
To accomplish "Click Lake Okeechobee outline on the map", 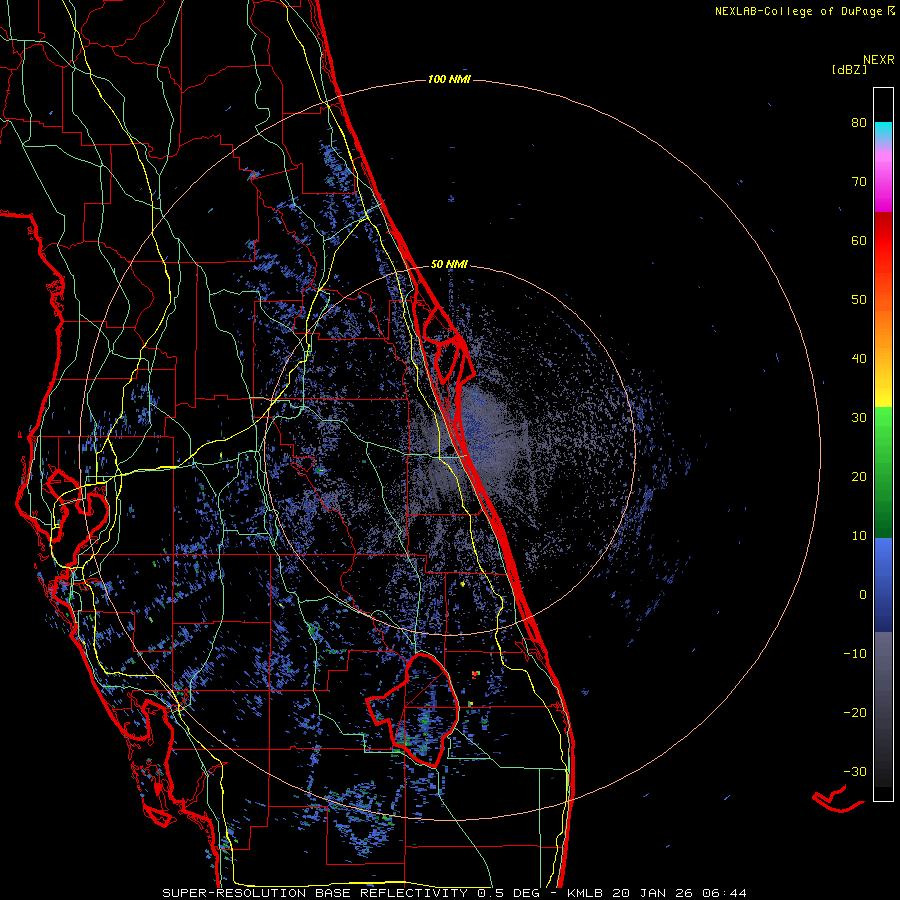I will point(413,710).
